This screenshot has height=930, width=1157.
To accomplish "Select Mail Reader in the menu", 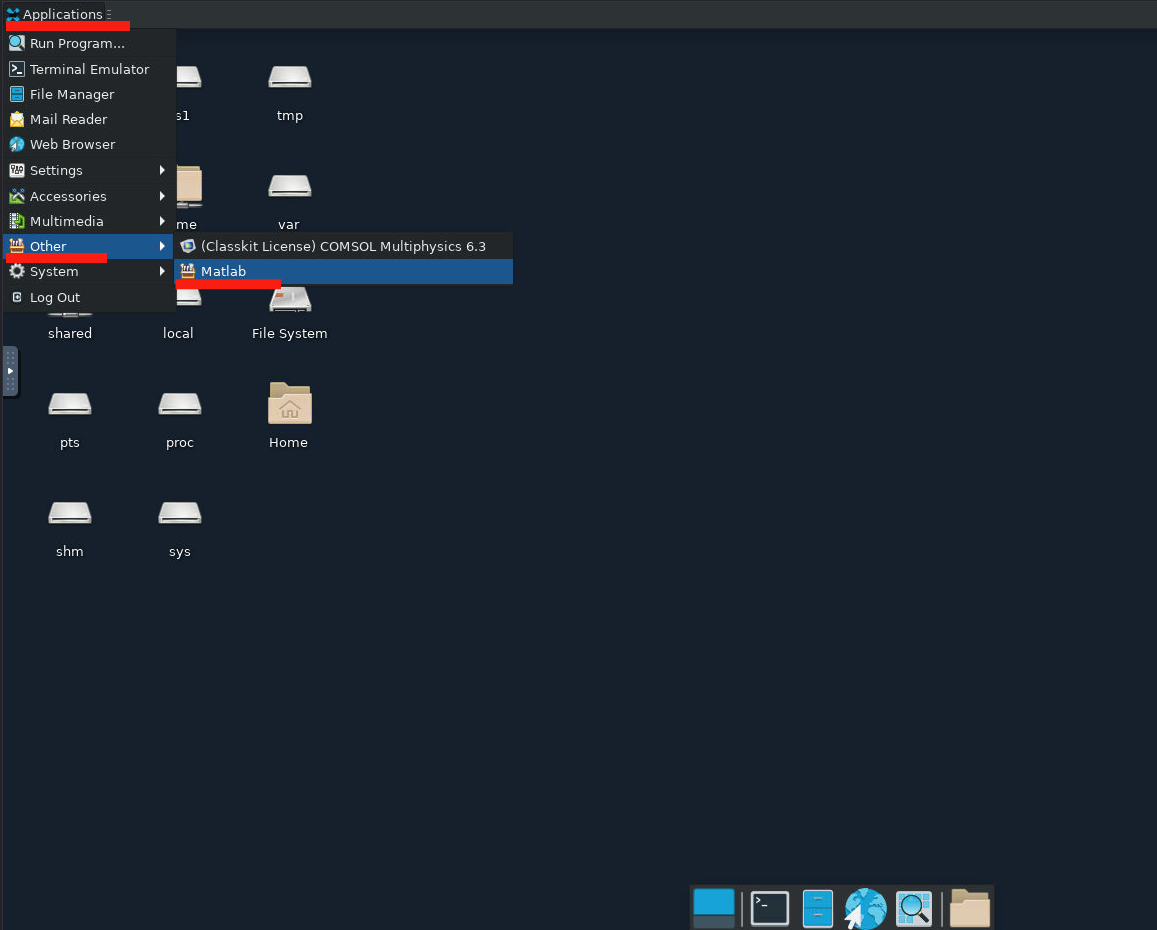I will coord(89,120).
